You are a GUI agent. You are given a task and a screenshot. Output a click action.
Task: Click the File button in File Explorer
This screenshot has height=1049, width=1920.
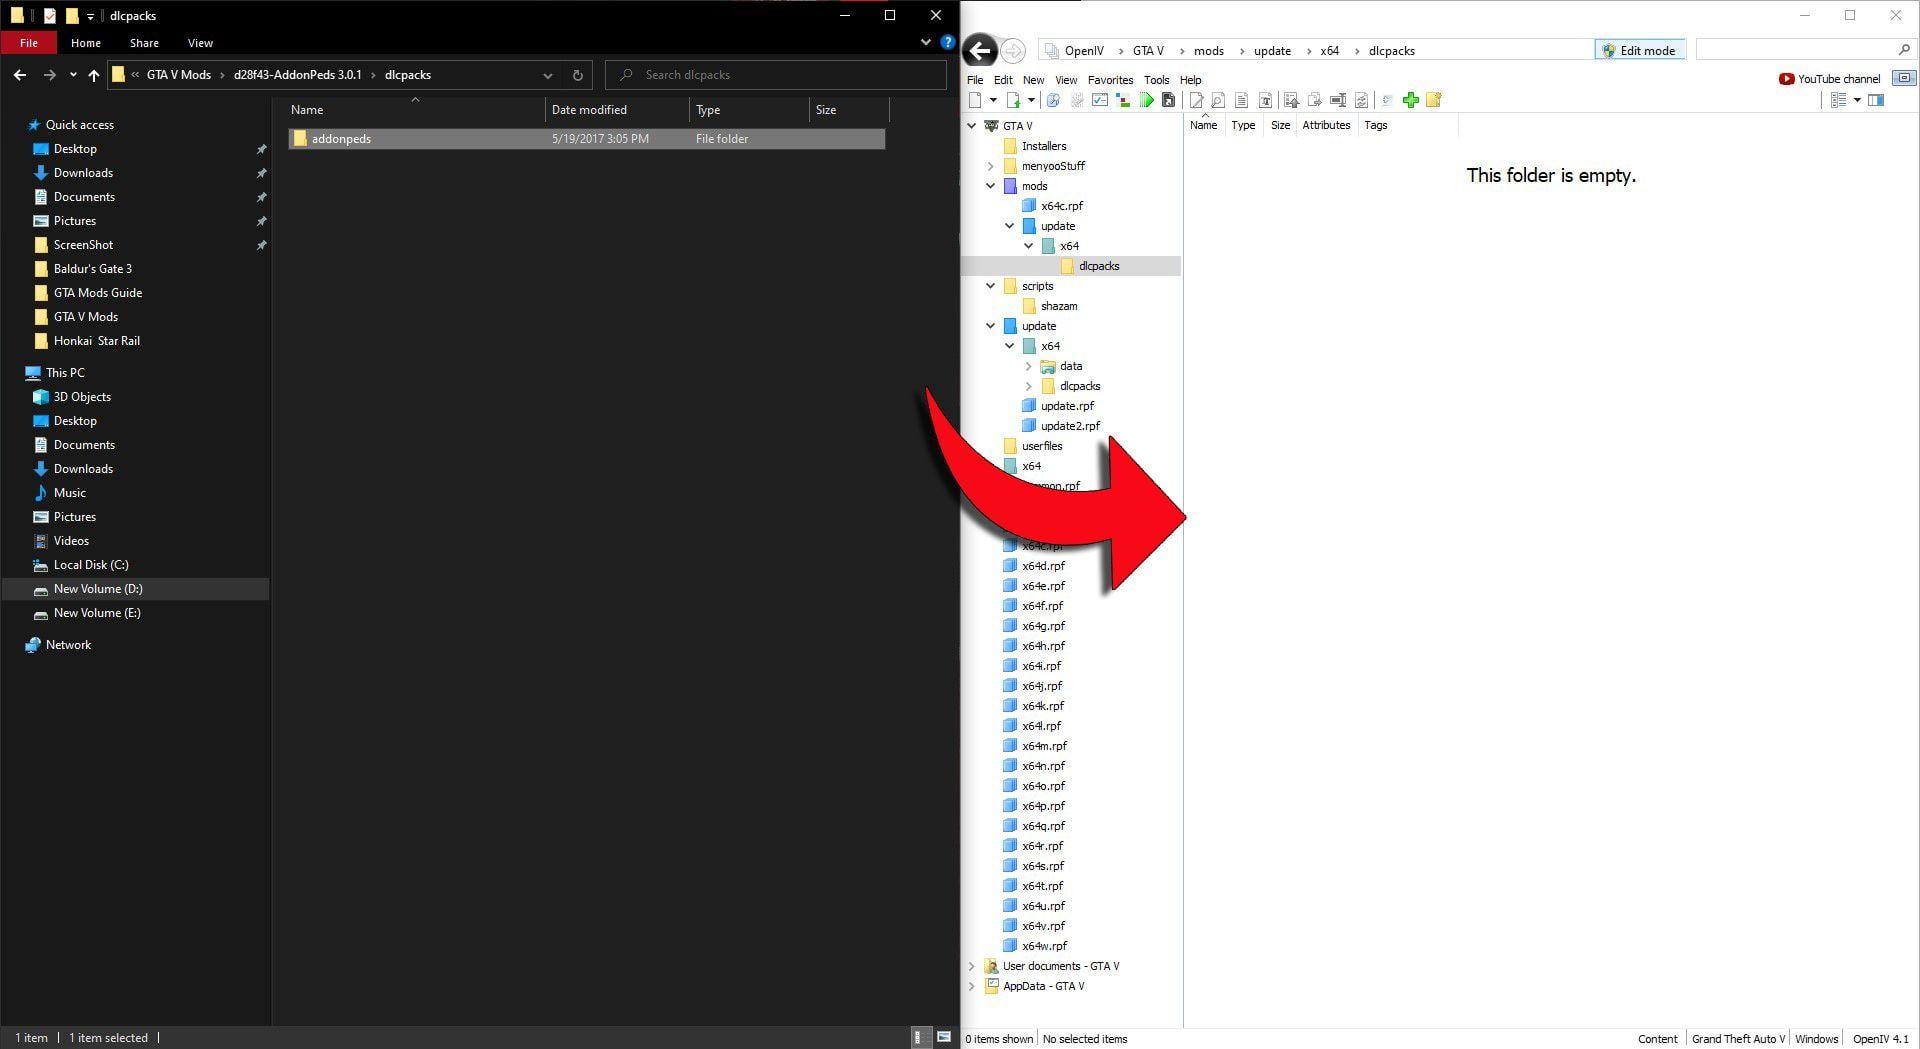pyautogui.click(x=29, y=43)
